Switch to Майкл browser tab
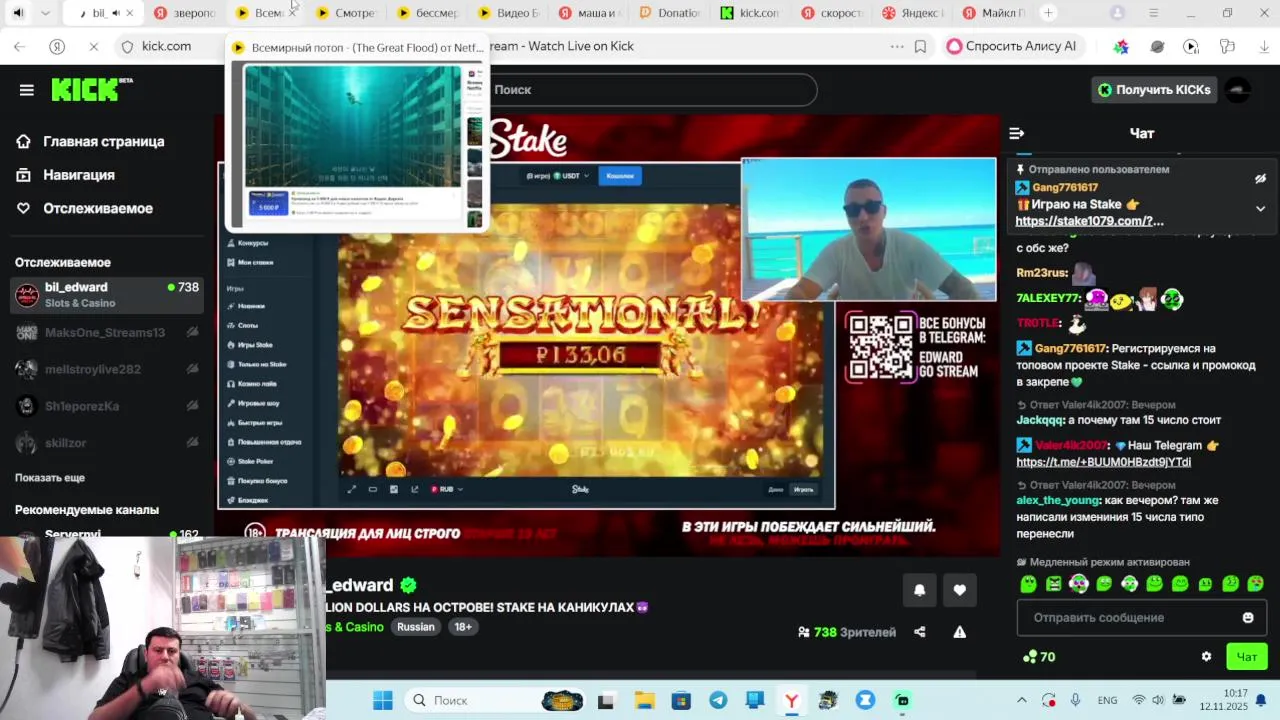This screenshot has width=1280, height=720. [994, 13]
